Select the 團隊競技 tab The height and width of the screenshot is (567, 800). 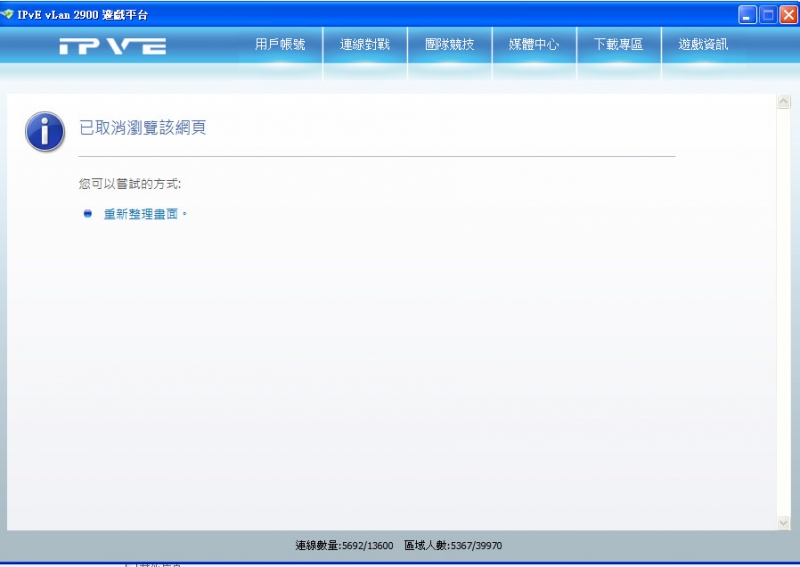click(x=449, y=45)
